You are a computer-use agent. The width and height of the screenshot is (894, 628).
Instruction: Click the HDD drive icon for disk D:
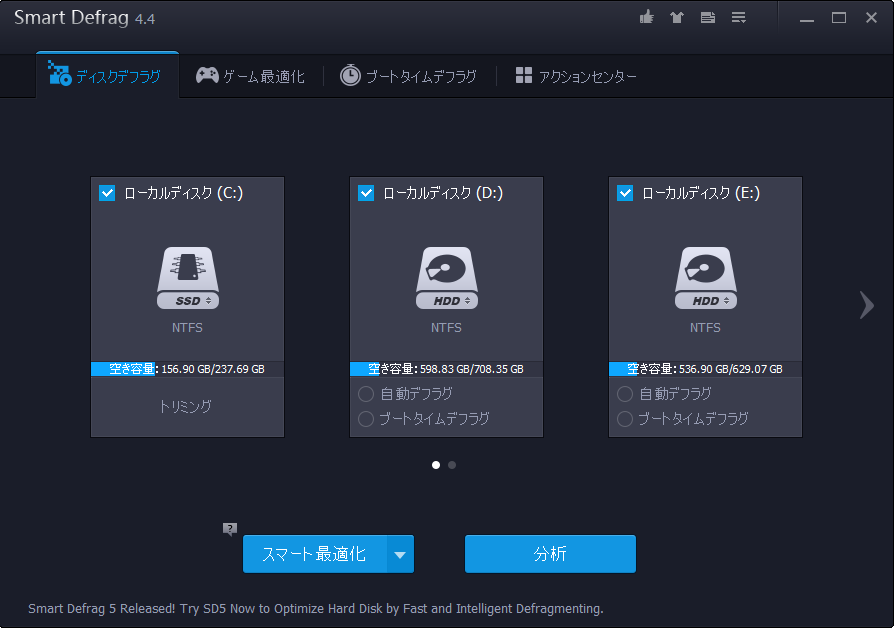(446, 278)
